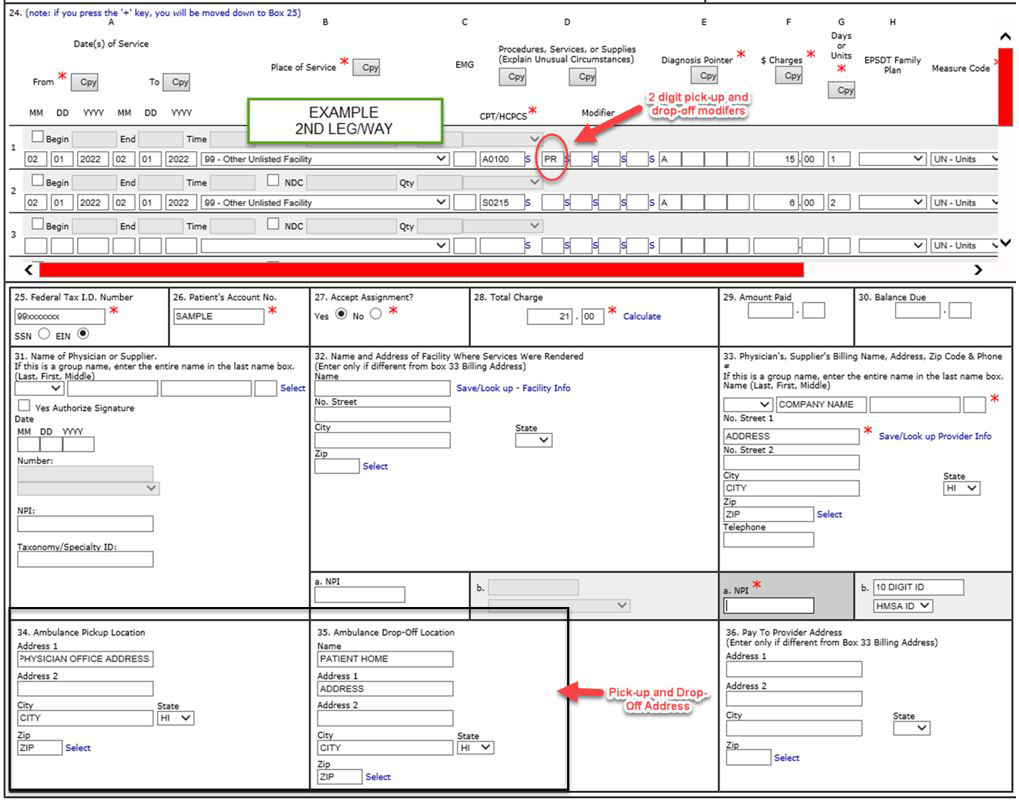Open EPSDT Family Plan dropdown on line 1
The width and height of the screenshot is (1019, 802).
pyautogui.click(x=892, y=159)
